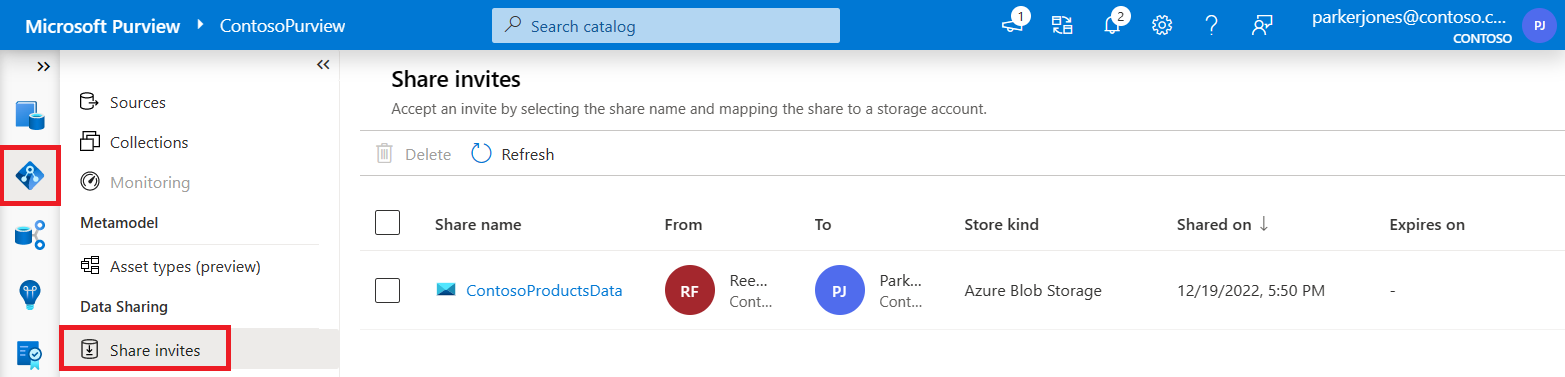
Task: Click the Delete toolbar button
Action: click(414, 154)
